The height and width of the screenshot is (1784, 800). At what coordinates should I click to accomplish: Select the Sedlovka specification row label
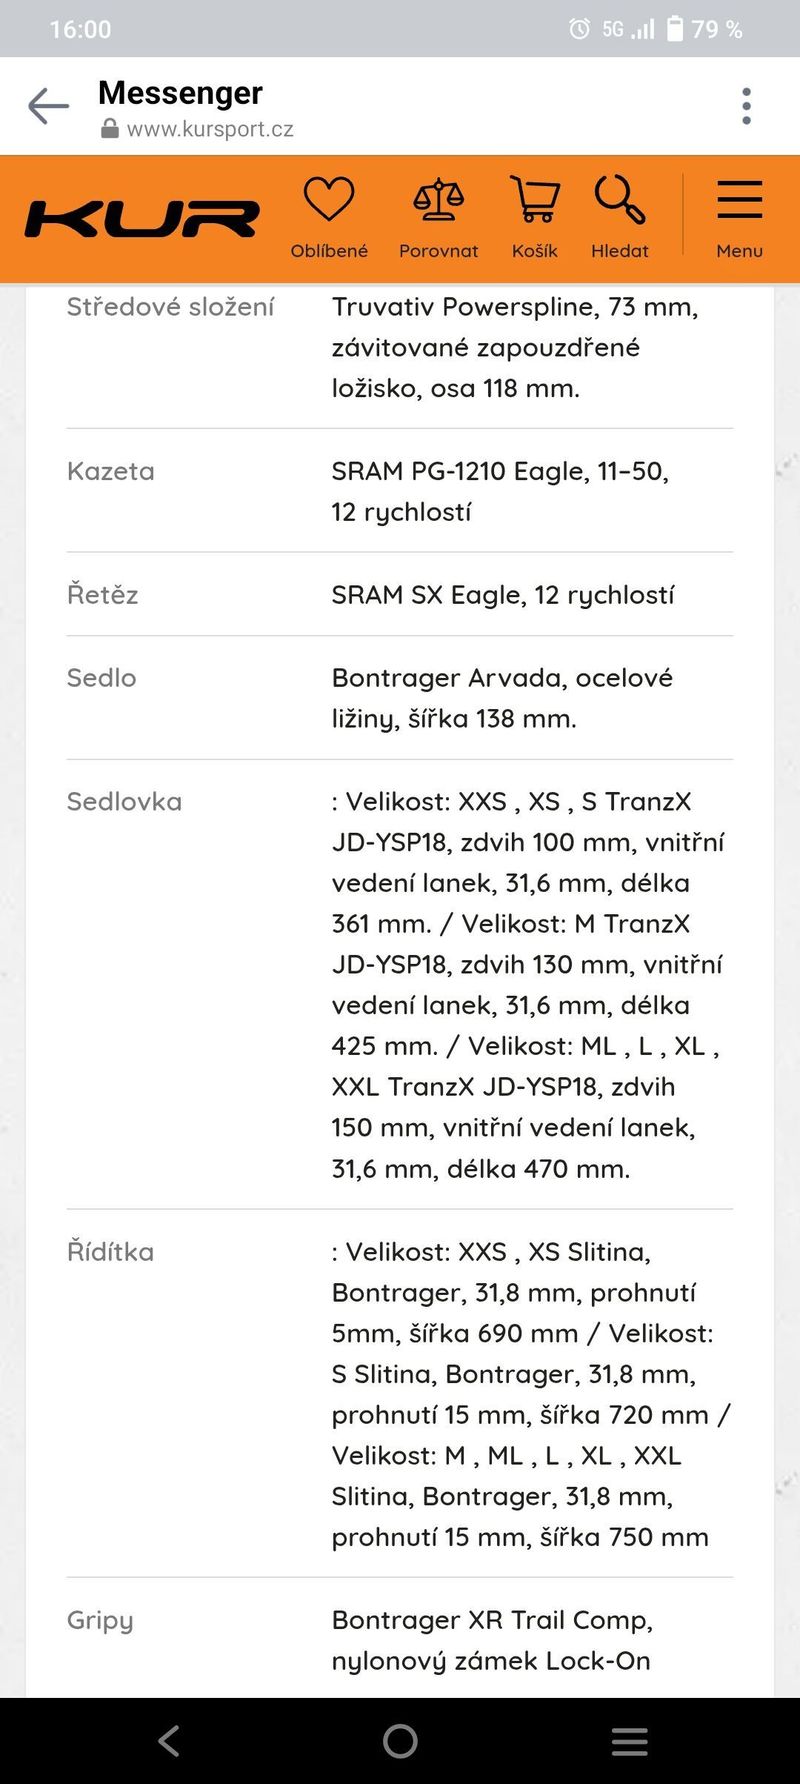[124, 801]
